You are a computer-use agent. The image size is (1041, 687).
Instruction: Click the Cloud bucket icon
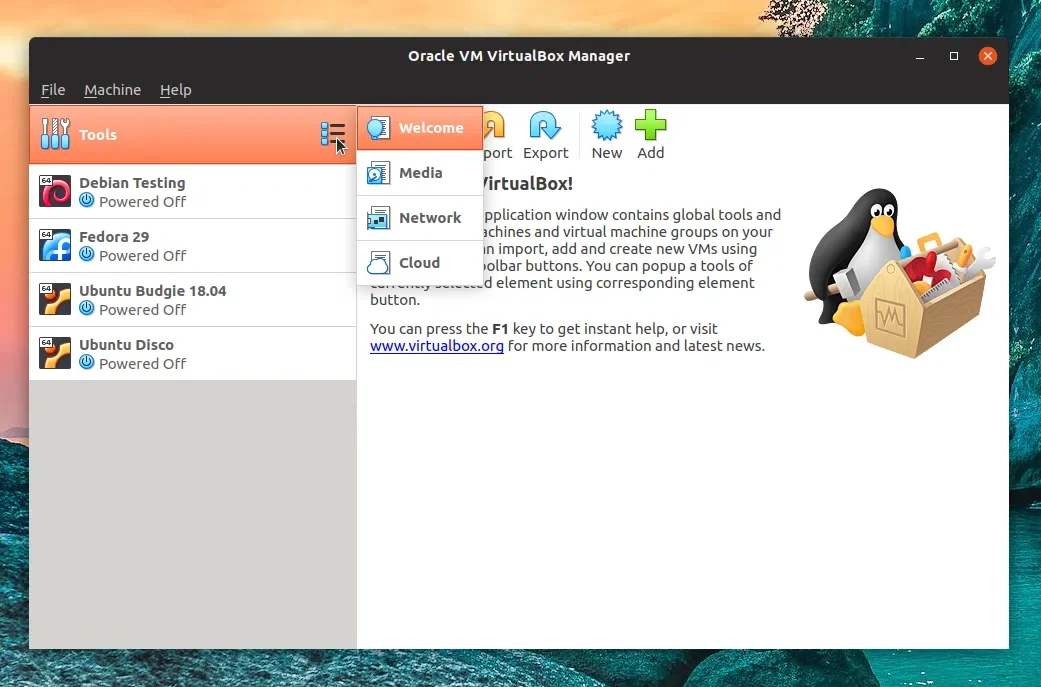[x=378, y=263]
